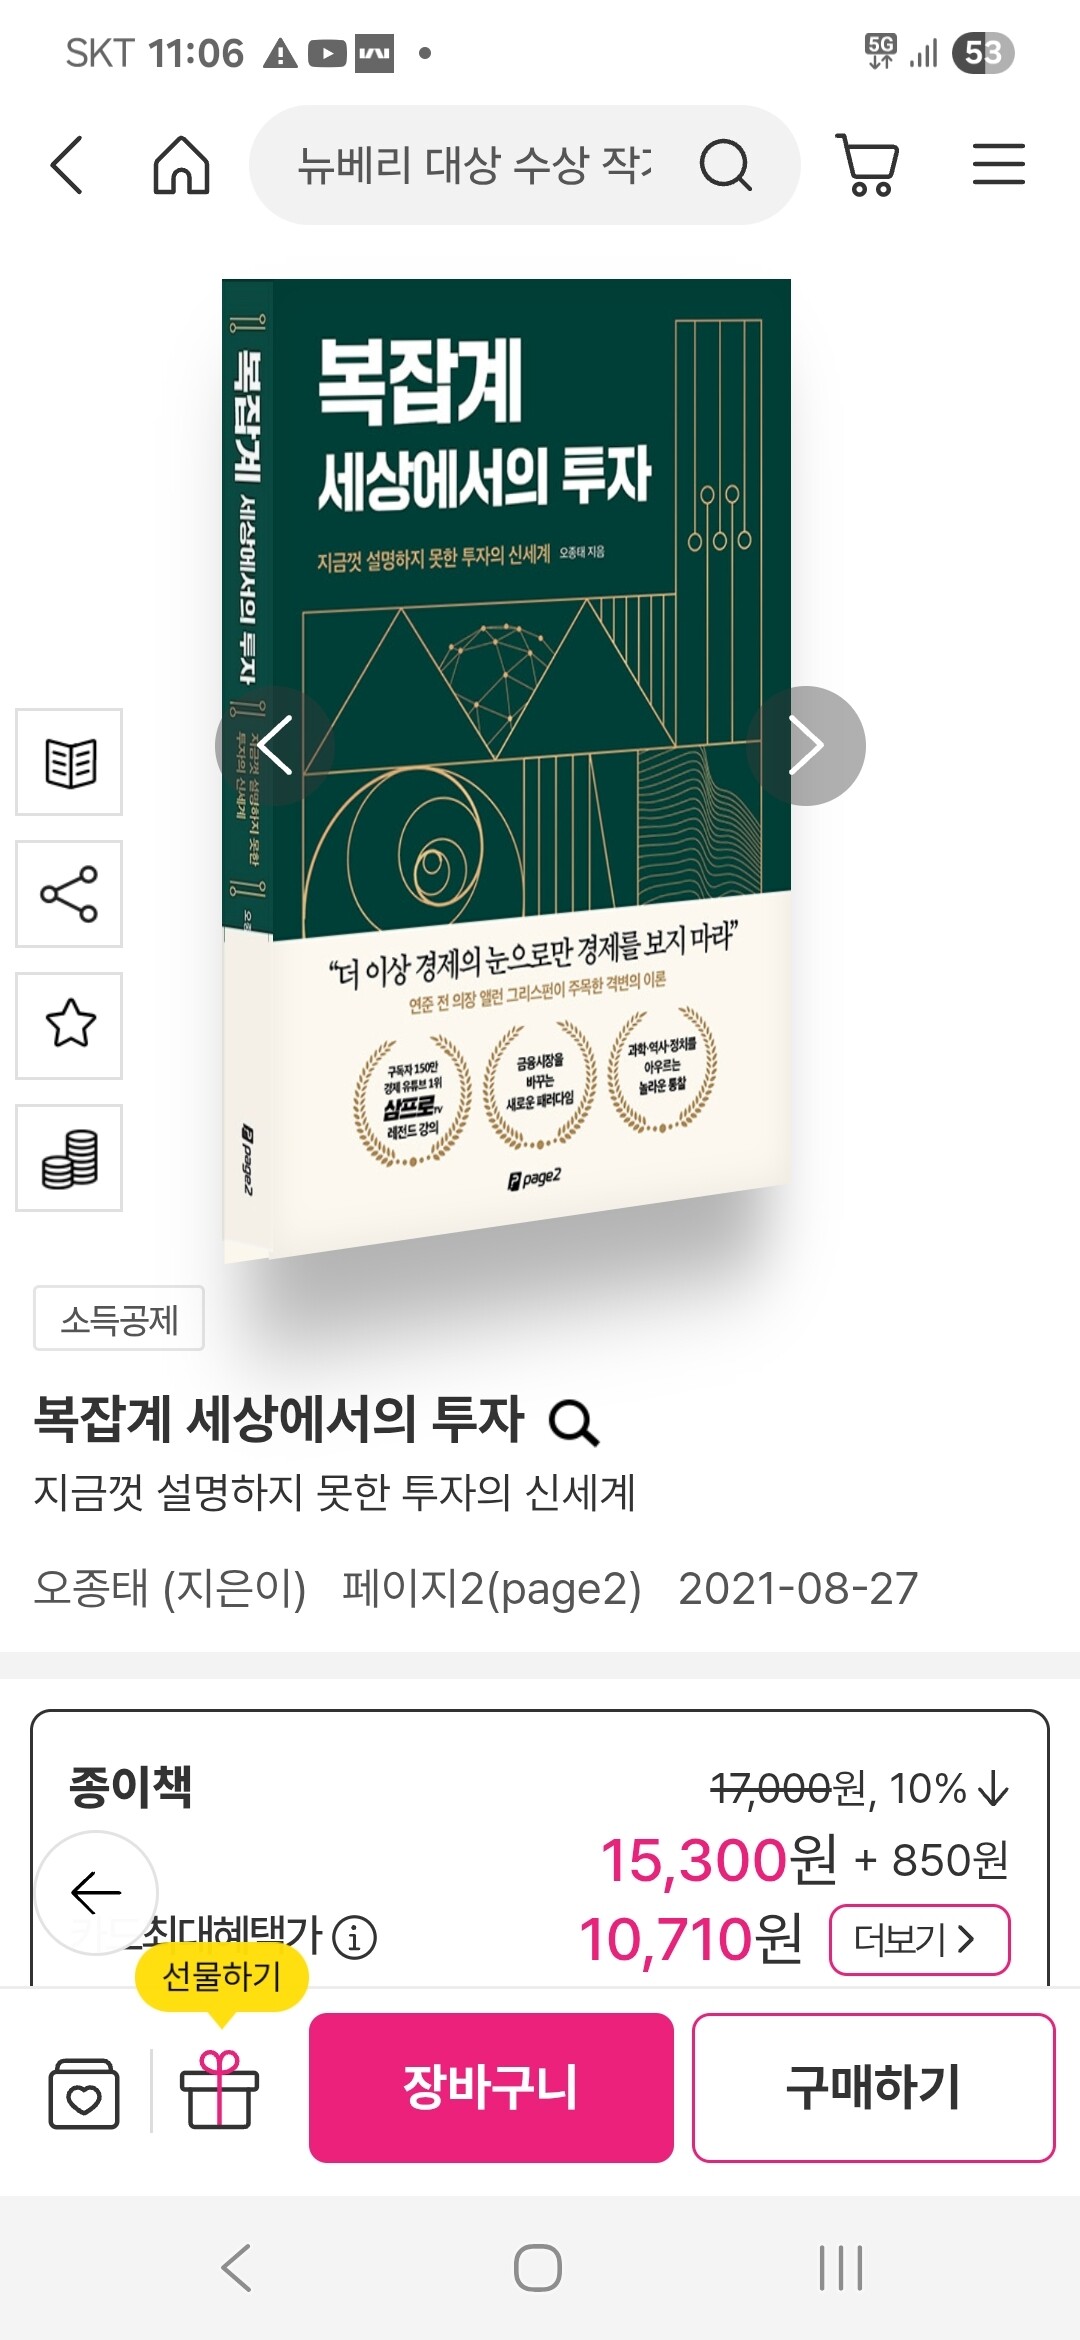Viewport: 1080px width, 2340px height.
Task: Show next book cover image
Action: coord(806,746)
